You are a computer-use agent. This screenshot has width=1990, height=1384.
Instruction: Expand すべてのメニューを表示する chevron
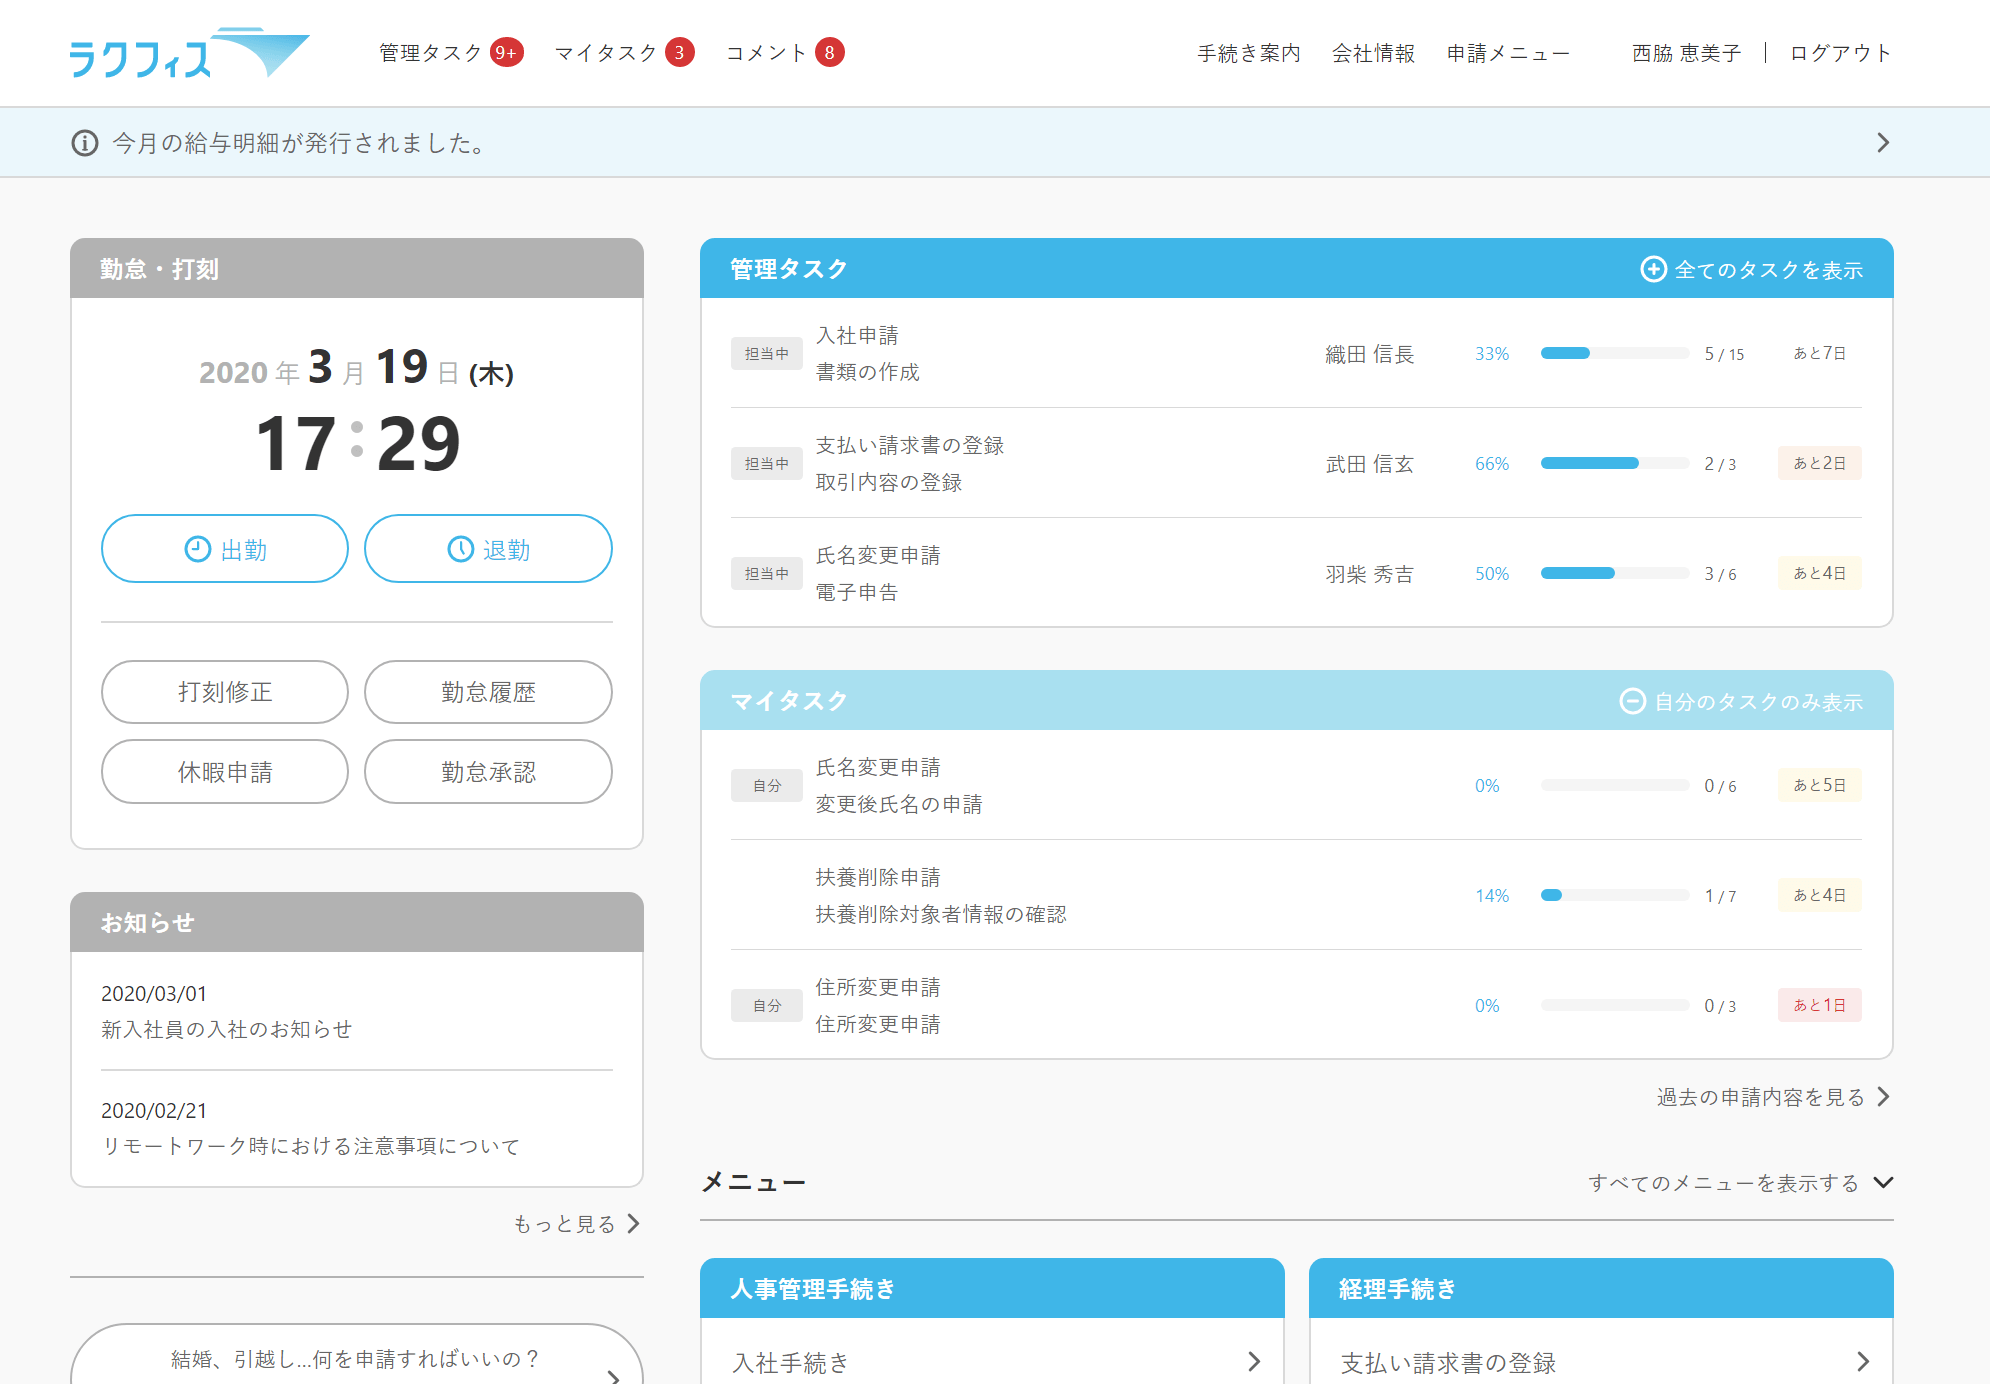pyautogui.click(x=1883, y=1182)
